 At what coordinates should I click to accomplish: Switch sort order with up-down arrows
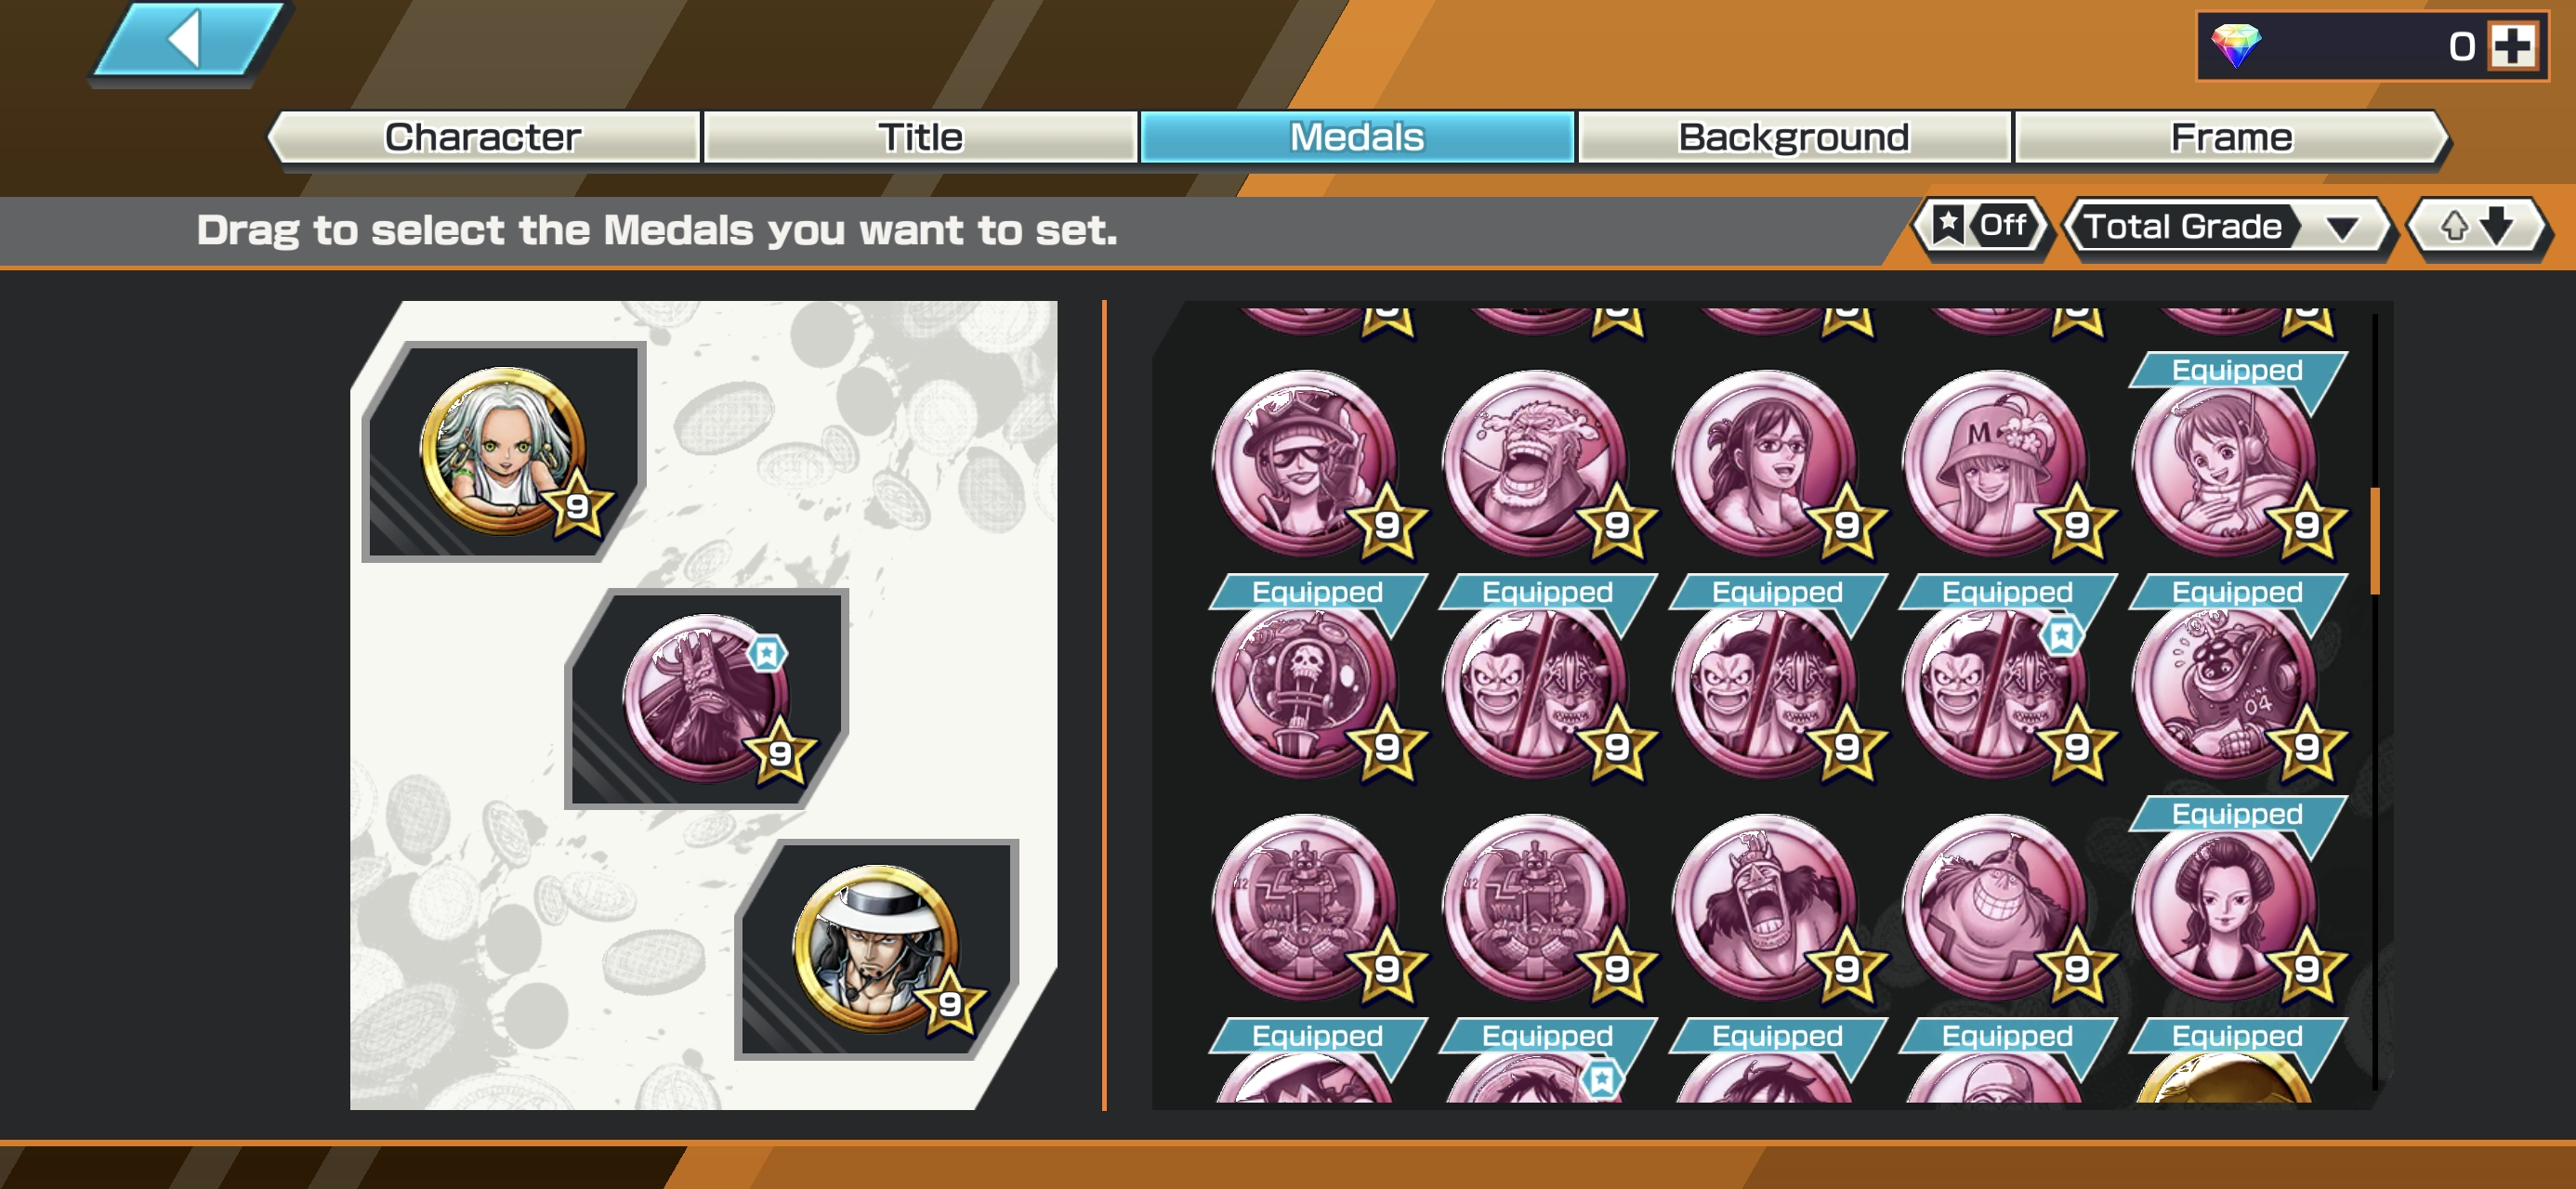click(2475, 227)
